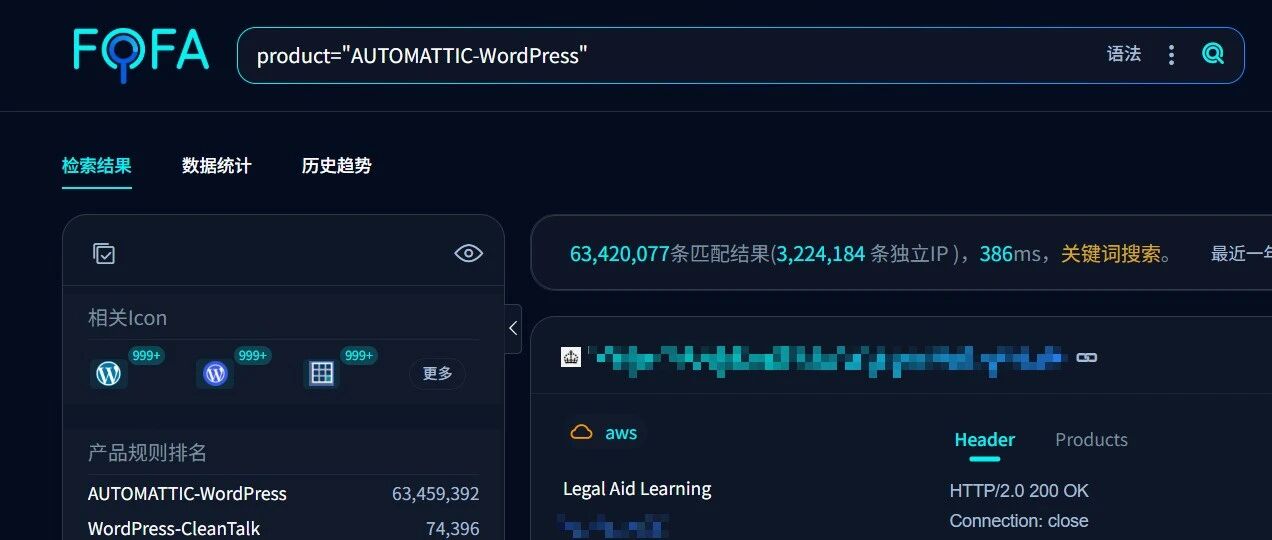
Task: Click the 关键词搜索 link
Action: pyautogui.click(x=1111, y=254)
